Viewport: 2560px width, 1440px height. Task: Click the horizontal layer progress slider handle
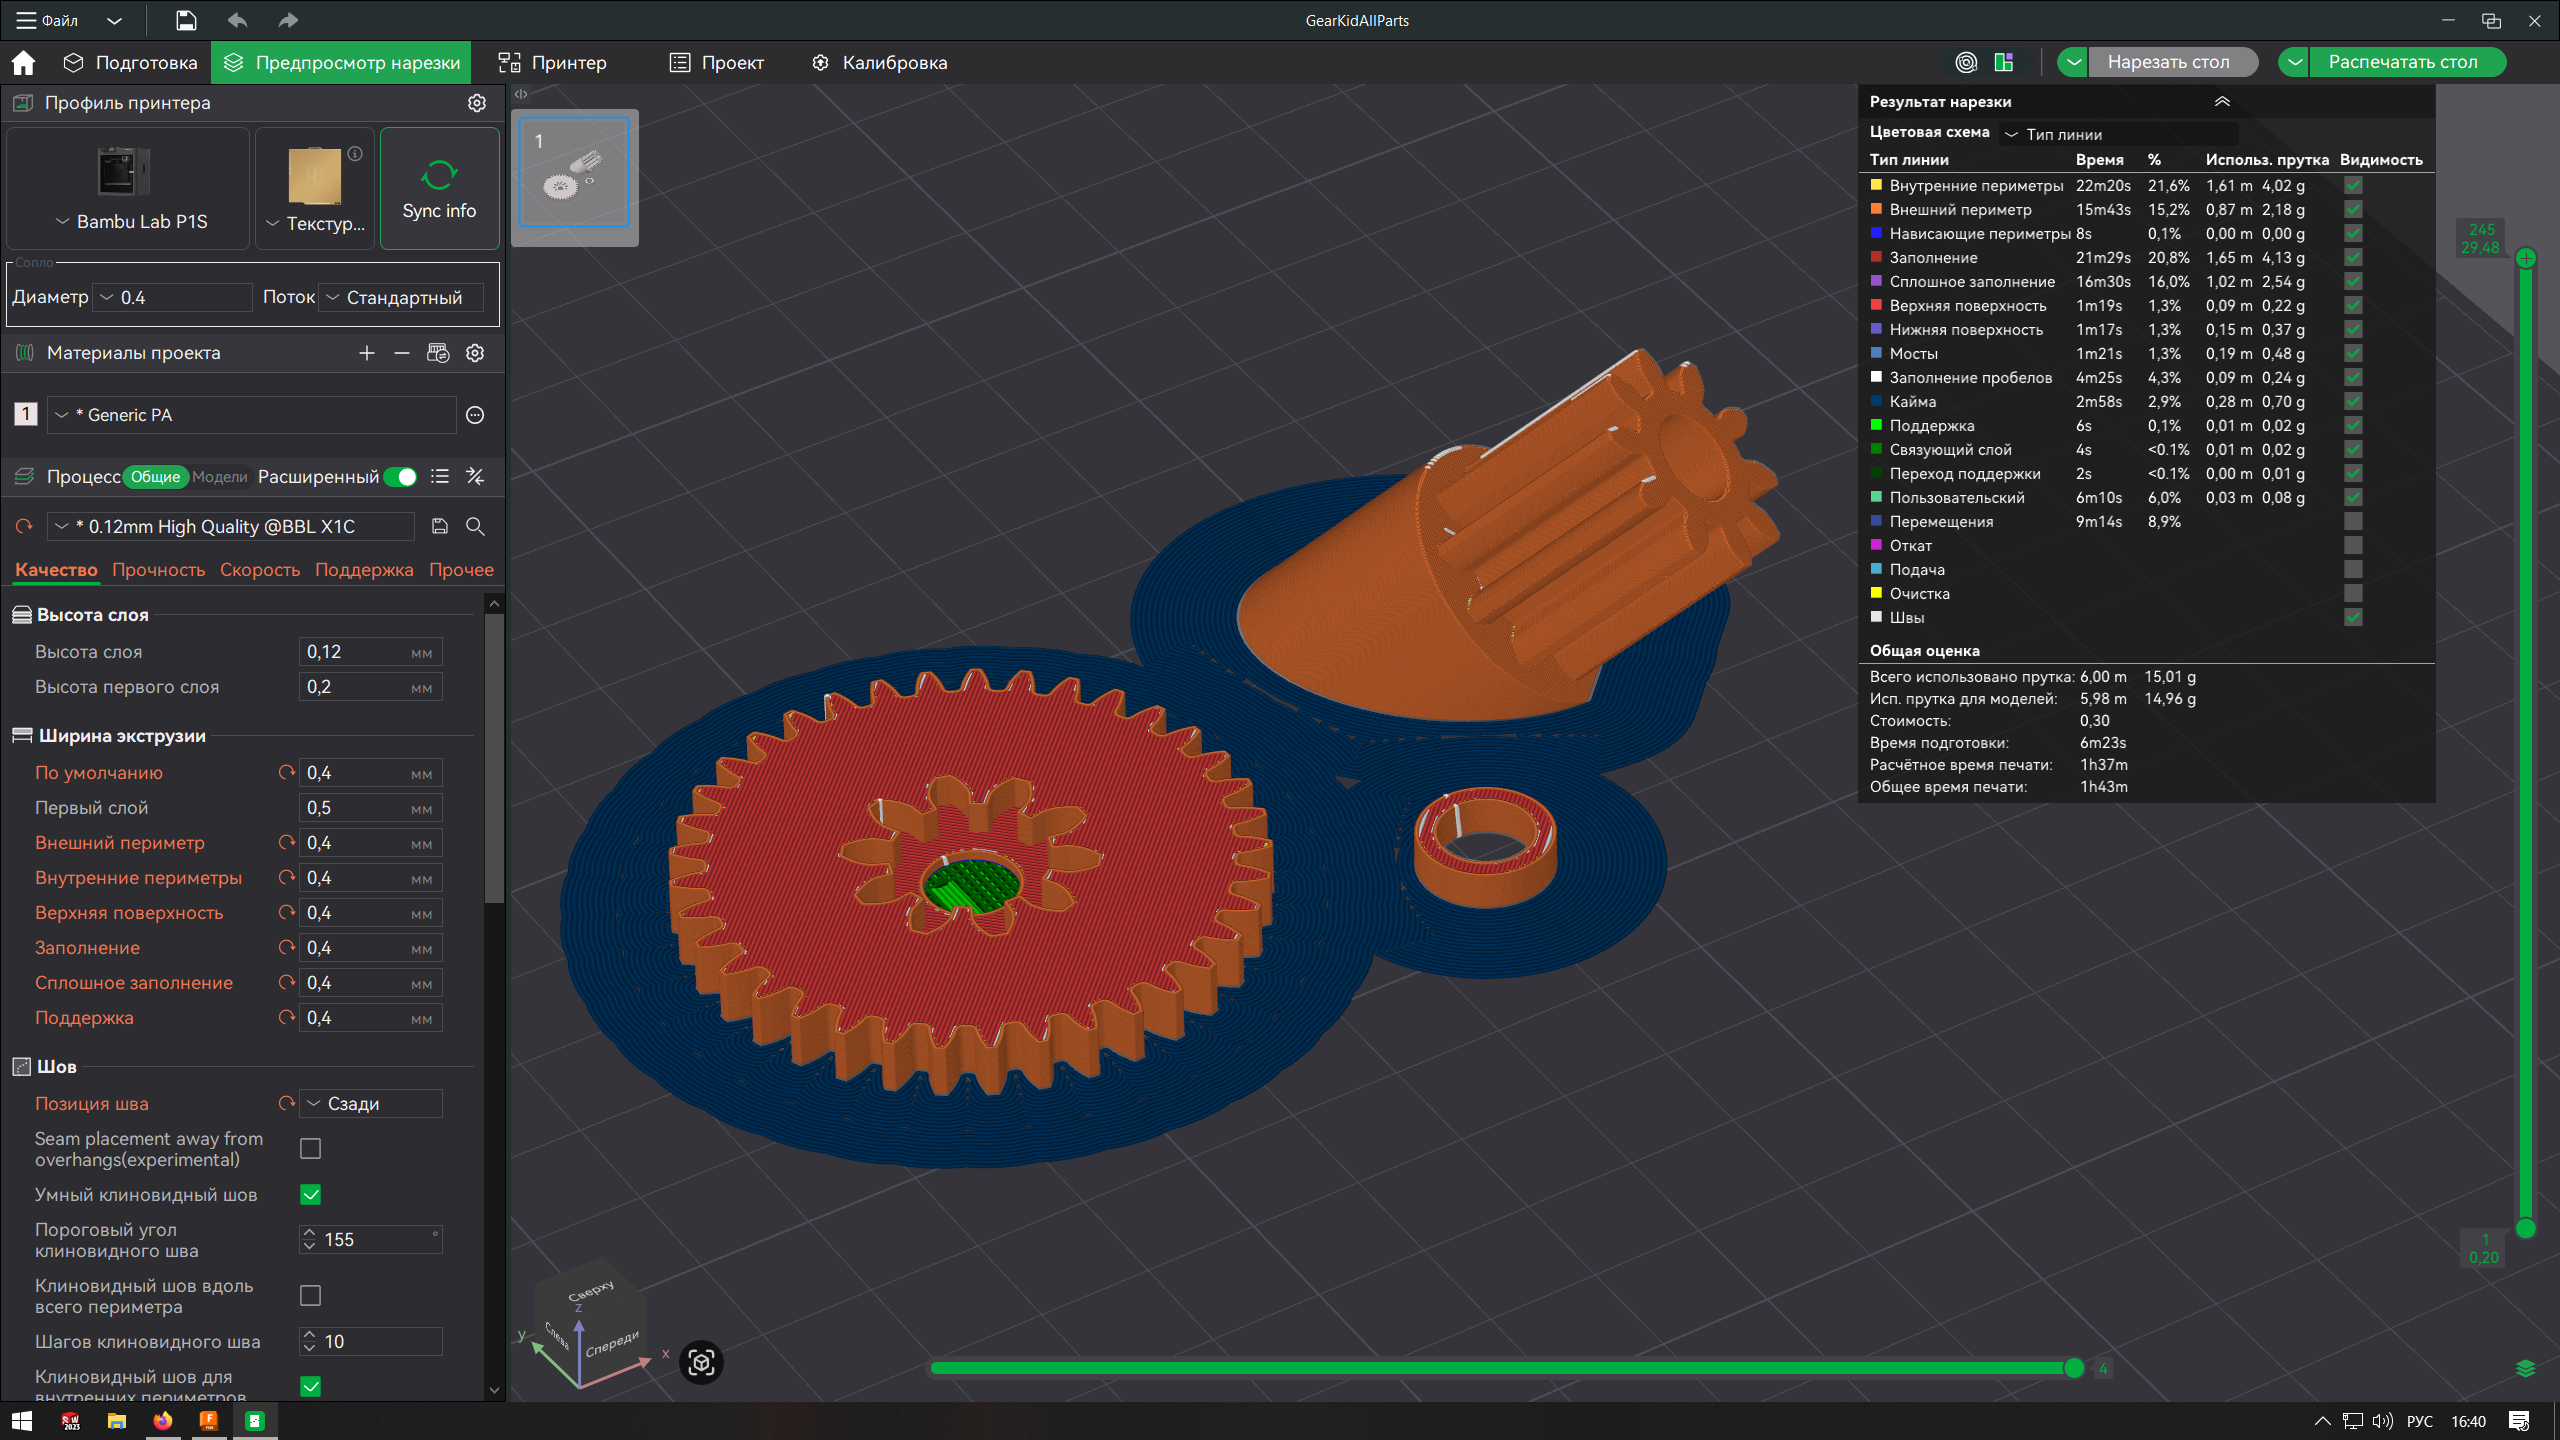click(x=2074, y=1368)
